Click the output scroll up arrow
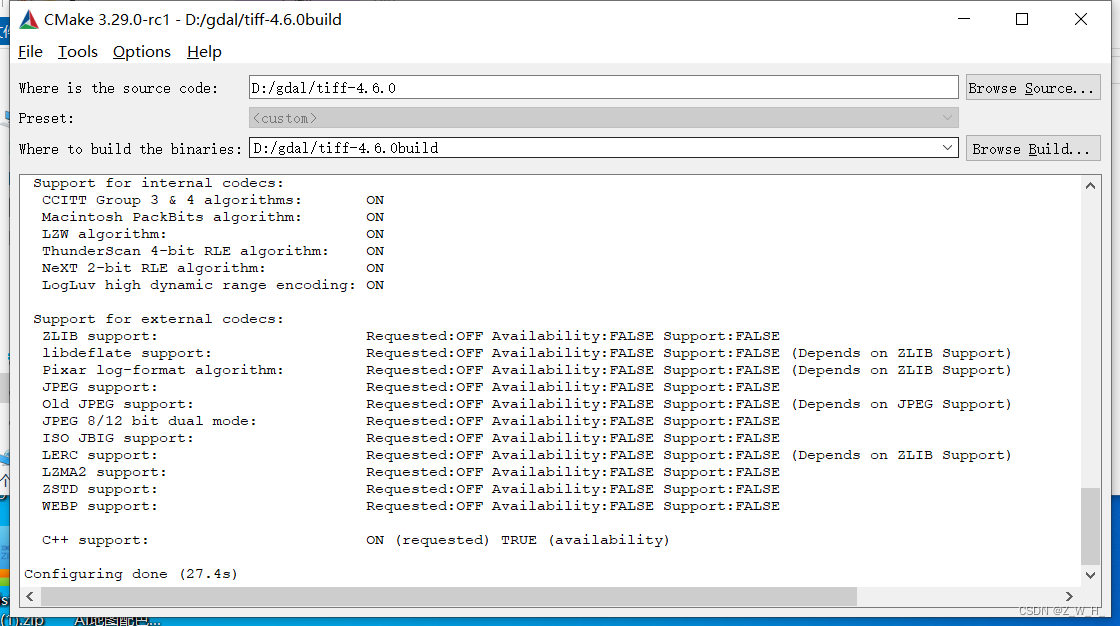 [x=1090, y=186]
